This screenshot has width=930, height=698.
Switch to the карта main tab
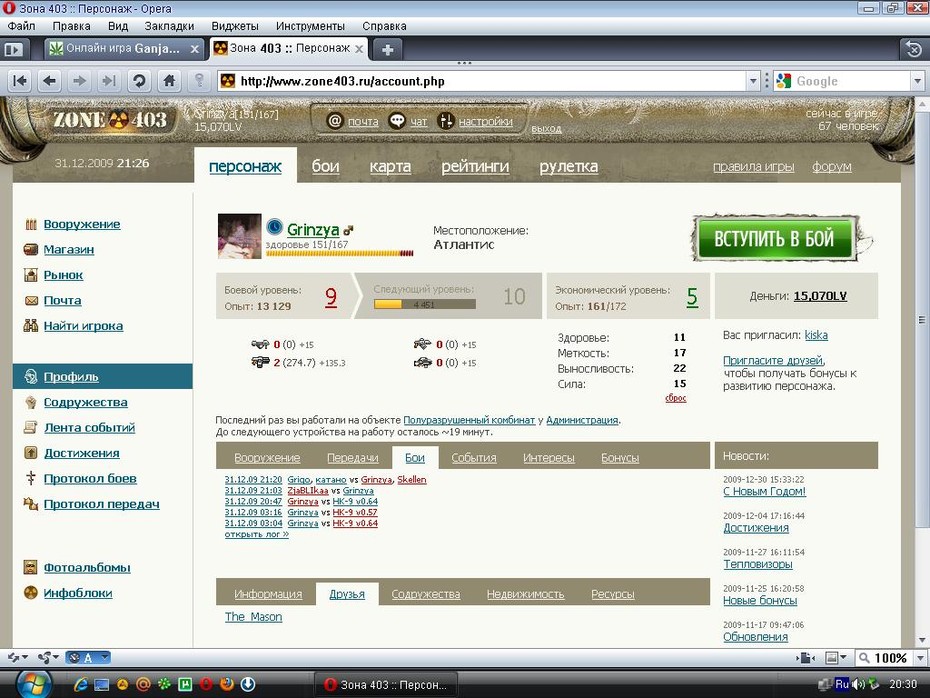coord(390,167)
